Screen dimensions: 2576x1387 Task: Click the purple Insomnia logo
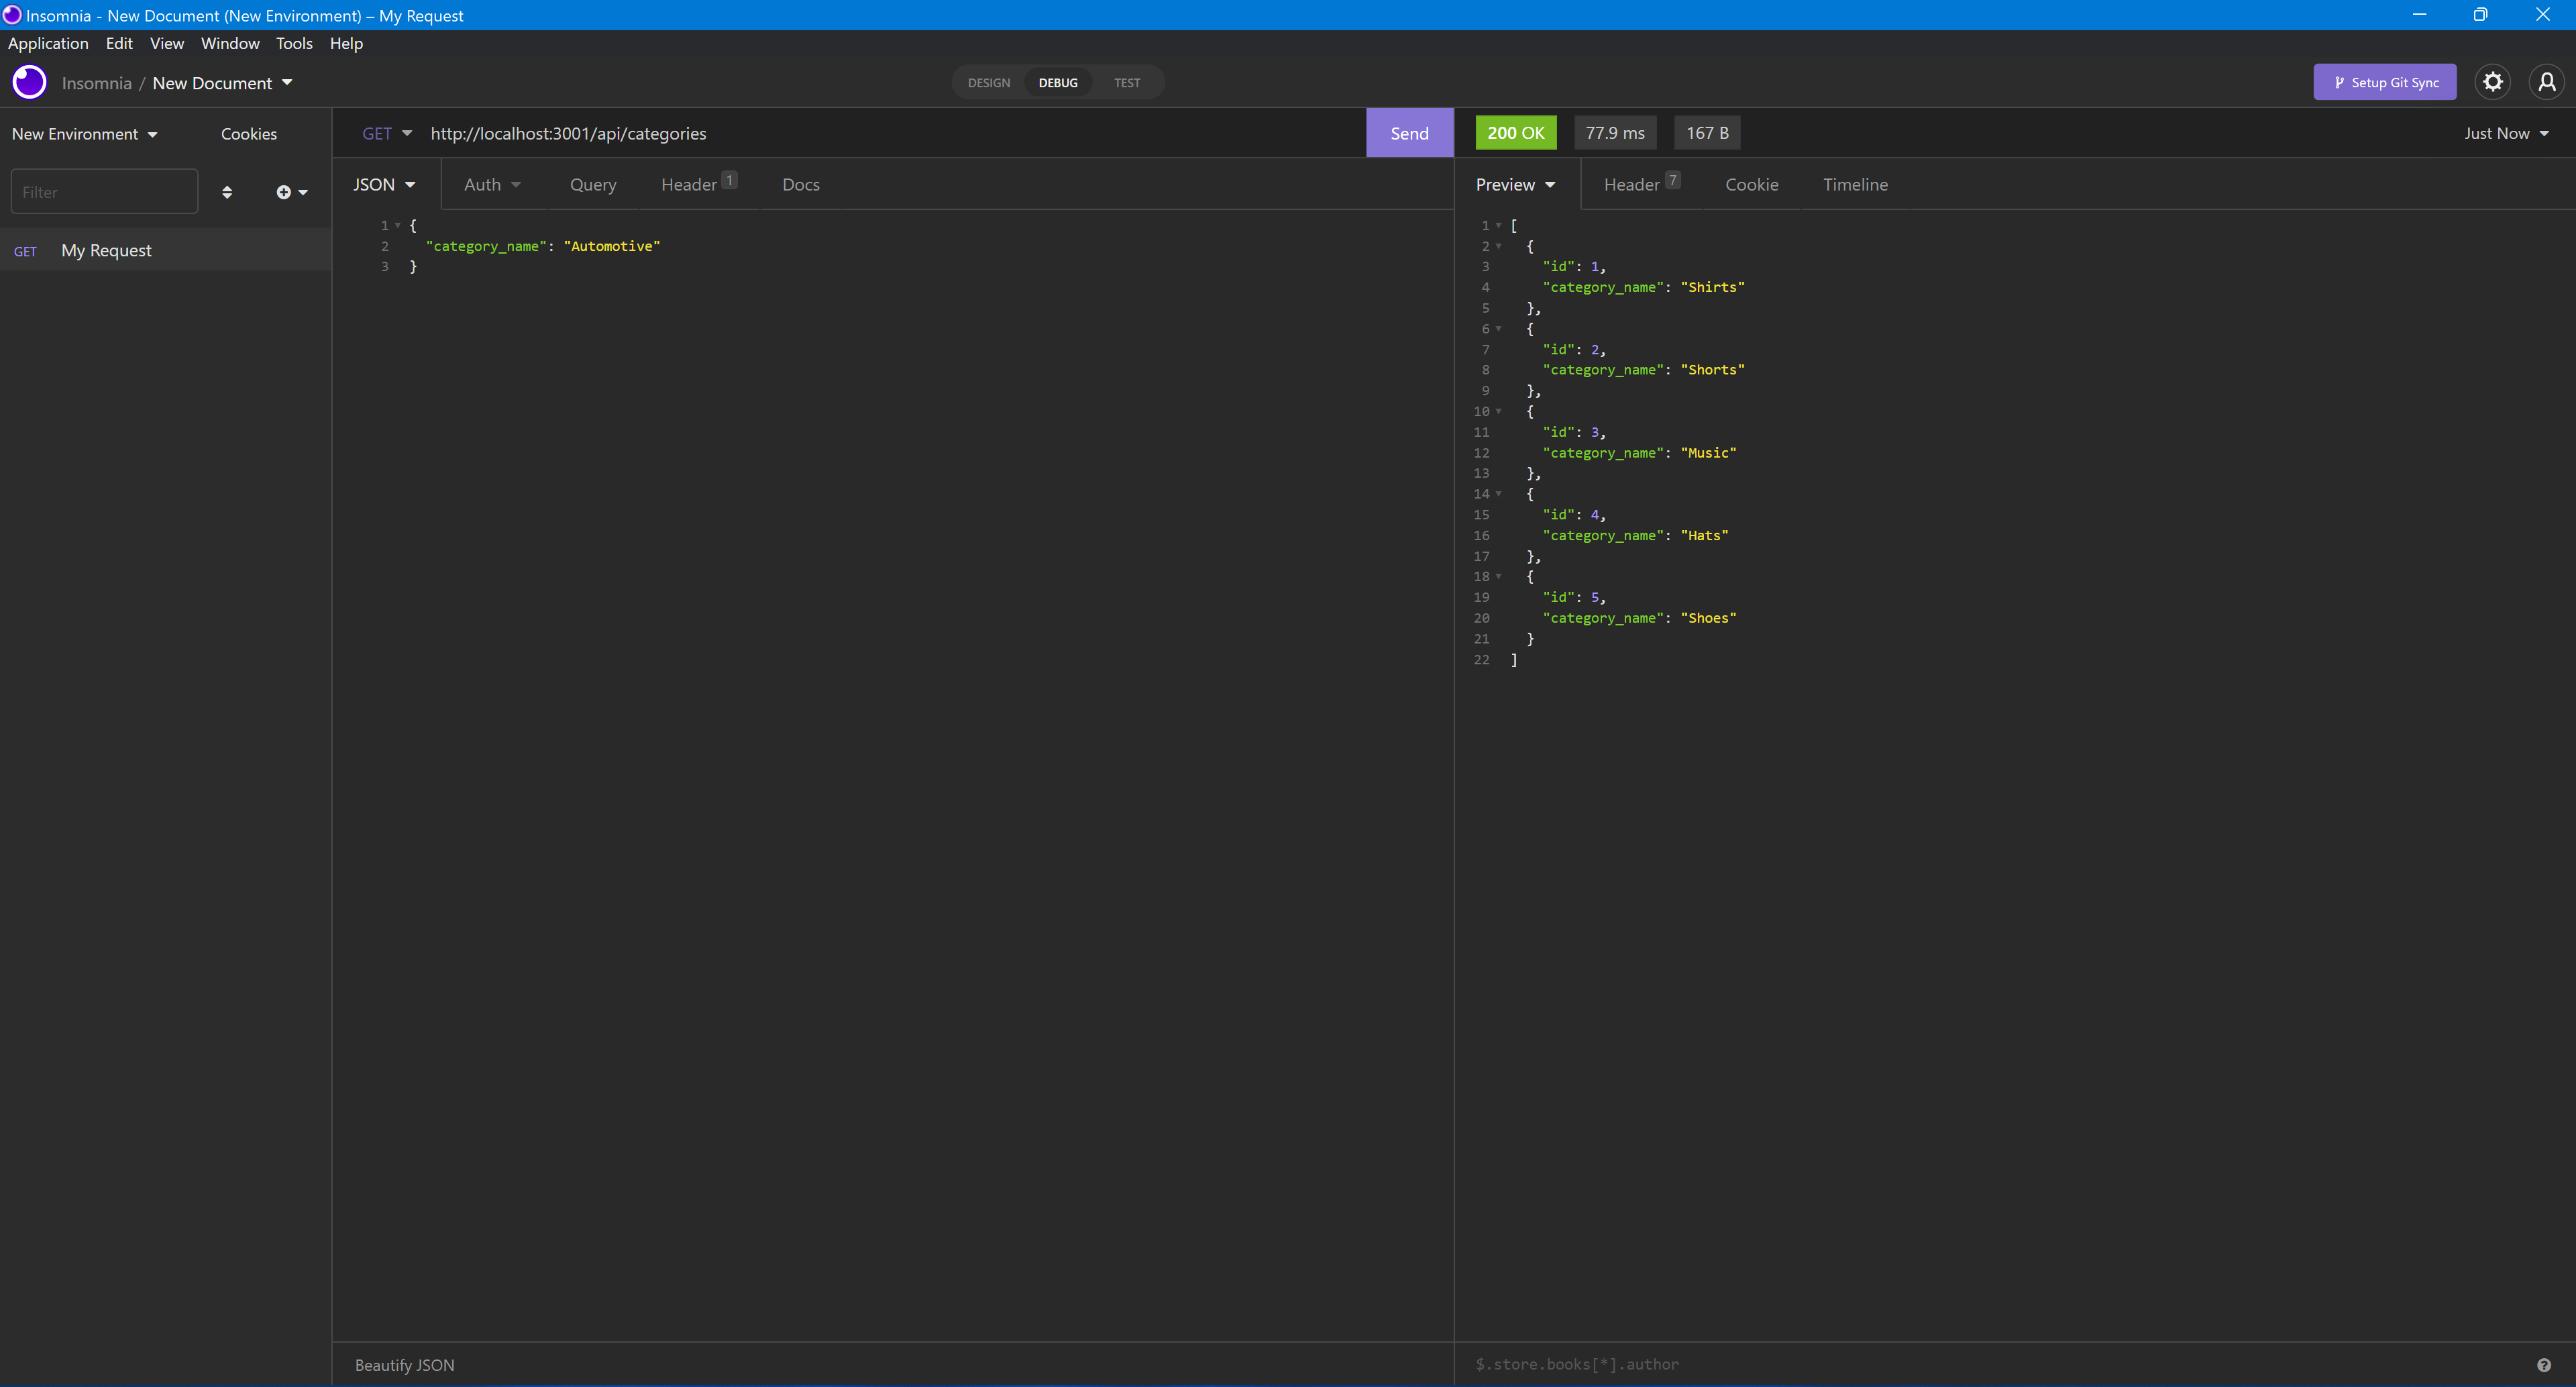[x=29, y=82]
